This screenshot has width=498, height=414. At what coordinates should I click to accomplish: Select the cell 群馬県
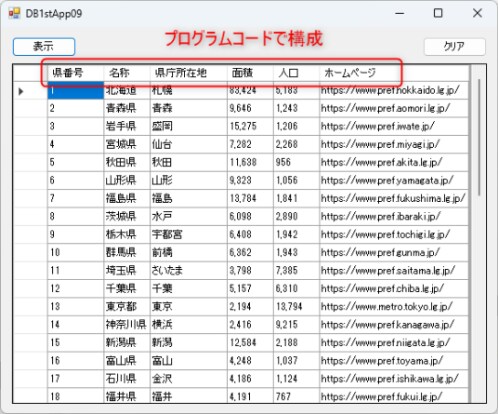127,252
